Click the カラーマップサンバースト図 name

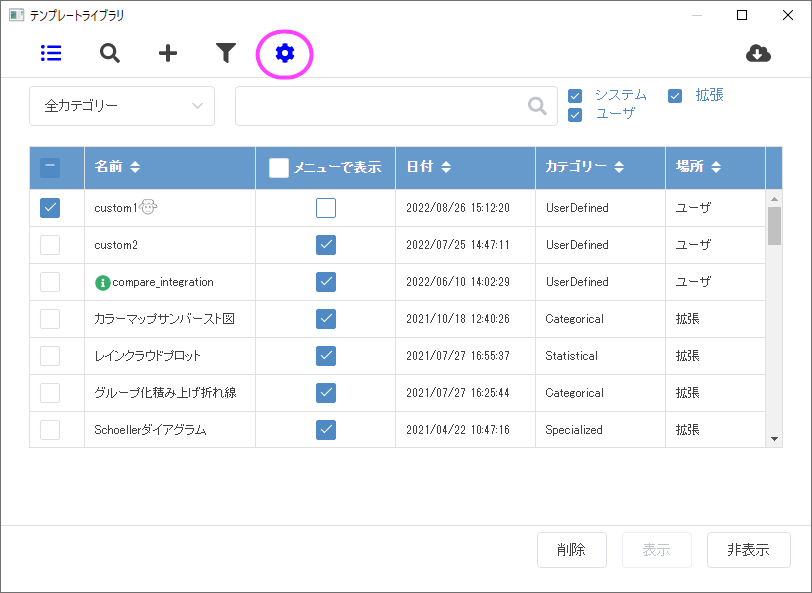tap(164, 319)
